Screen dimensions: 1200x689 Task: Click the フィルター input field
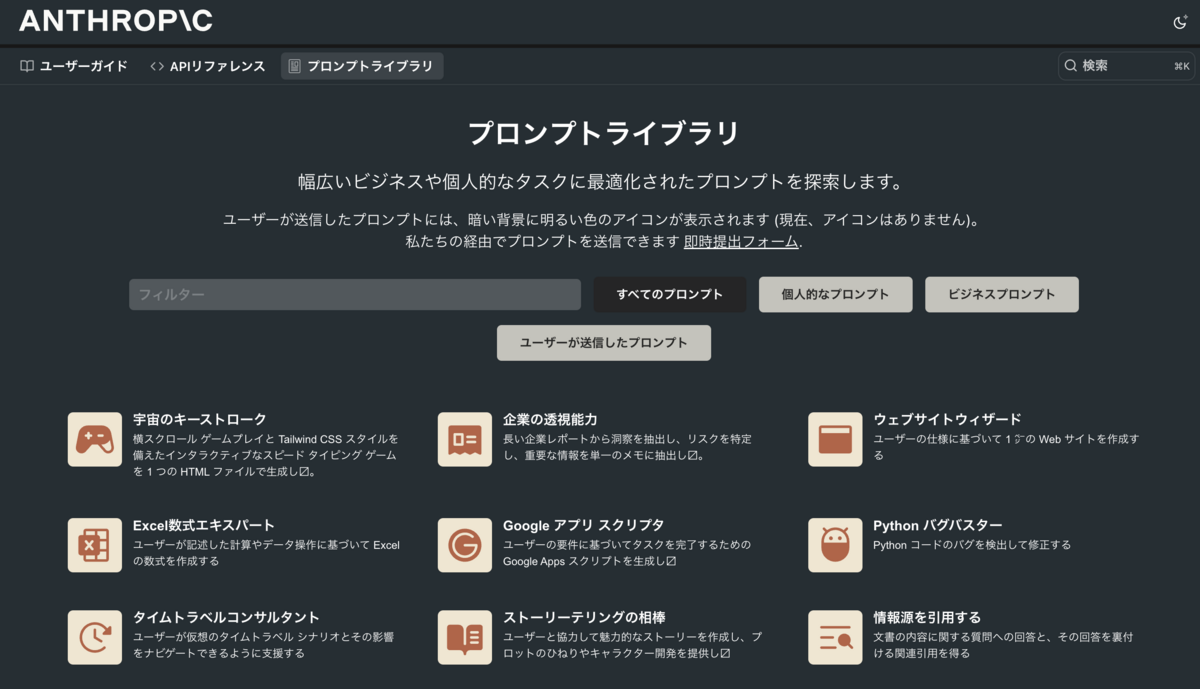pyautogui.click(x=355, y=294)
